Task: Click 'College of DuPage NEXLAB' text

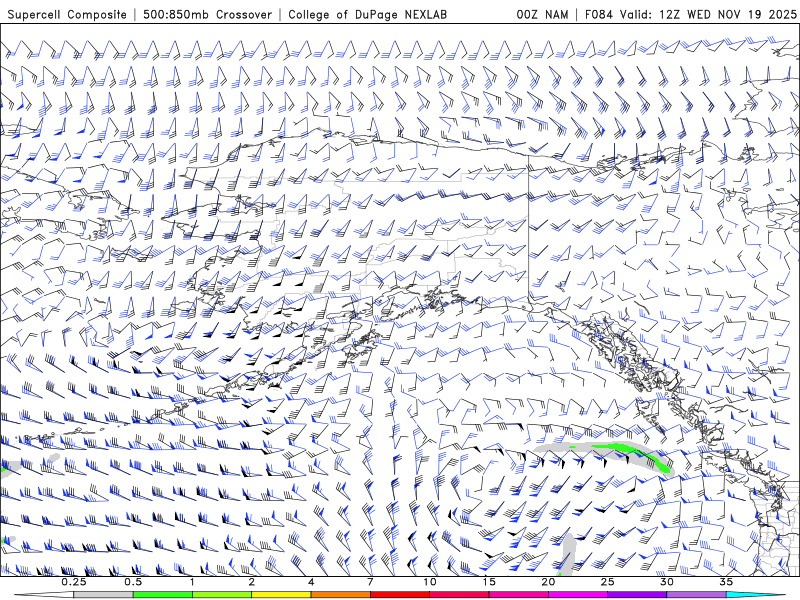Action: [x=367, y=14]
